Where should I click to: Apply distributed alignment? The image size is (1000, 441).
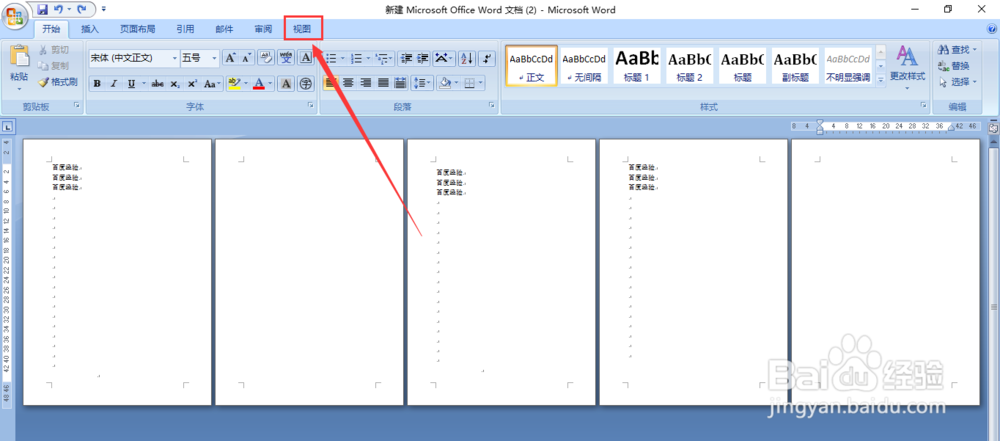pos(400,83)
